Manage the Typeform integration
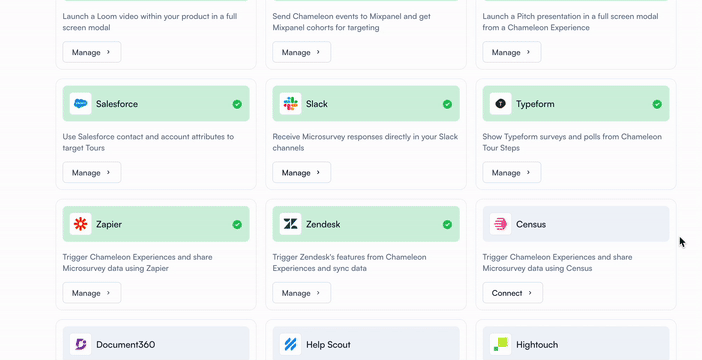Viewport: 702px width, 360px height. [512, 172]
